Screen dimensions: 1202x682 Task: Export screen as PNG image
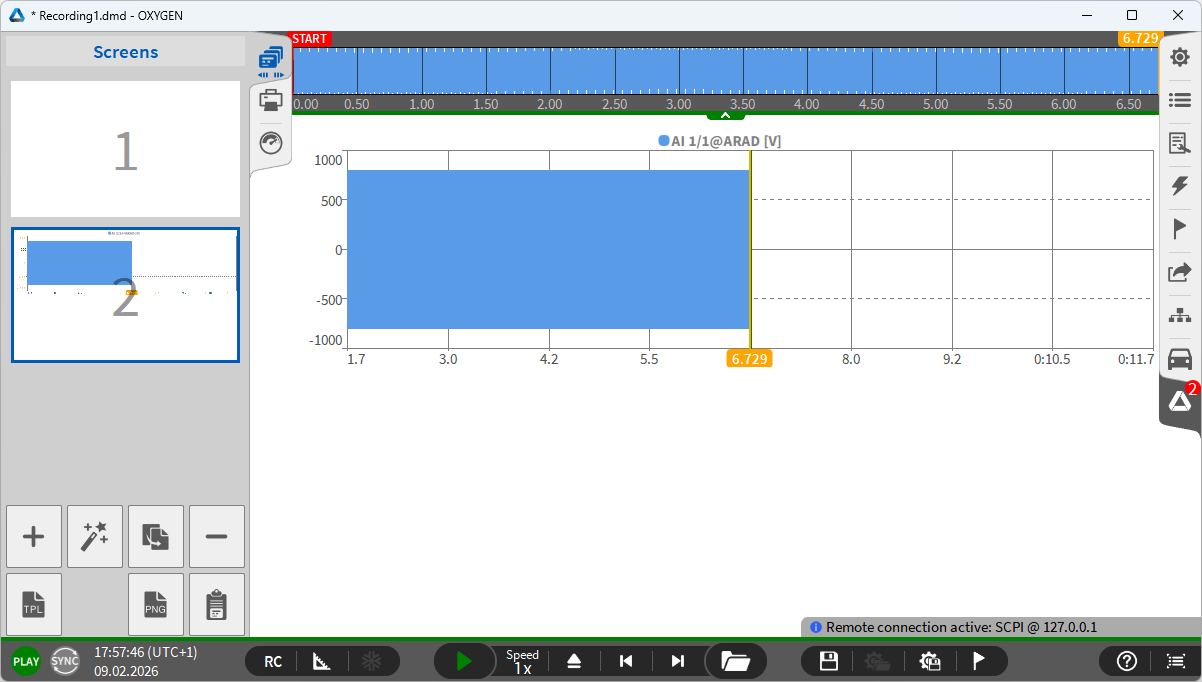pos(156,604)
